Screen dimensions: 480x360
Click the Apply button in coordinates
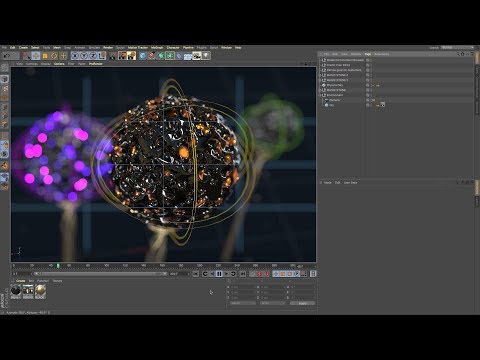point(302,303)
